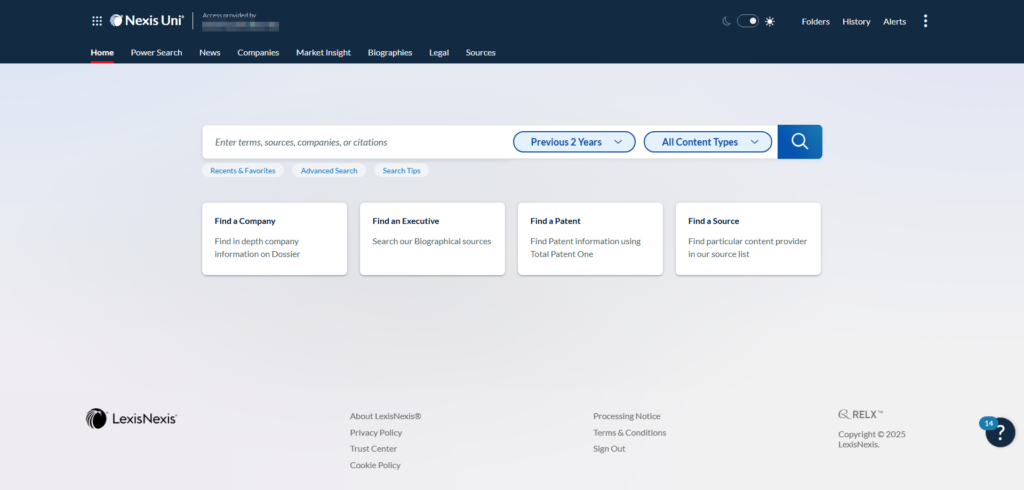Open the All Content Types dropdown
The width and height of the screenshot is (1024, 490).
coord(707,142)
